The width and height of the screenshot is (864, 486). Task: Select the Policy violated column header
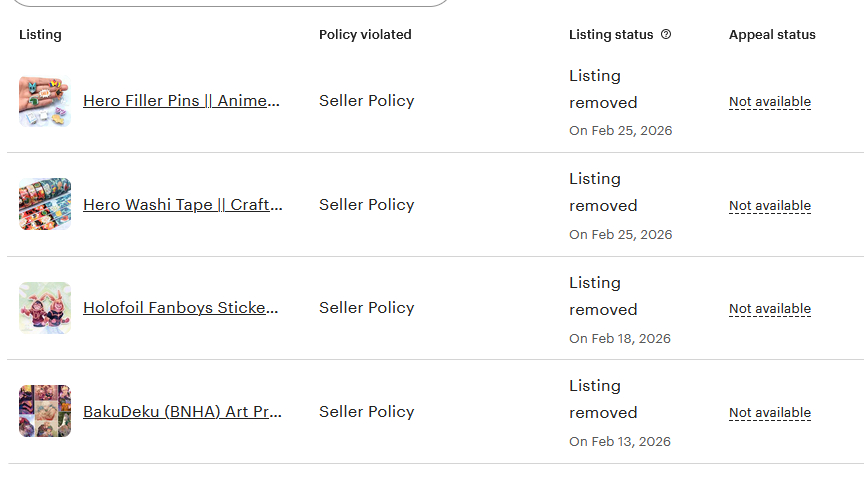click(365, 35)
